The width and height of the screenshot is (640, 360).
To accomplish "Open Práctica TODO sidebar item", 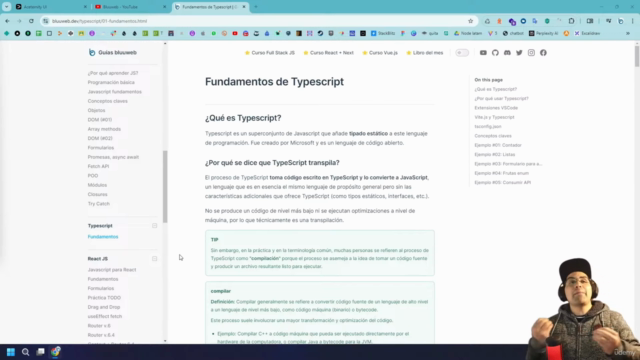I will coord(104,298).
